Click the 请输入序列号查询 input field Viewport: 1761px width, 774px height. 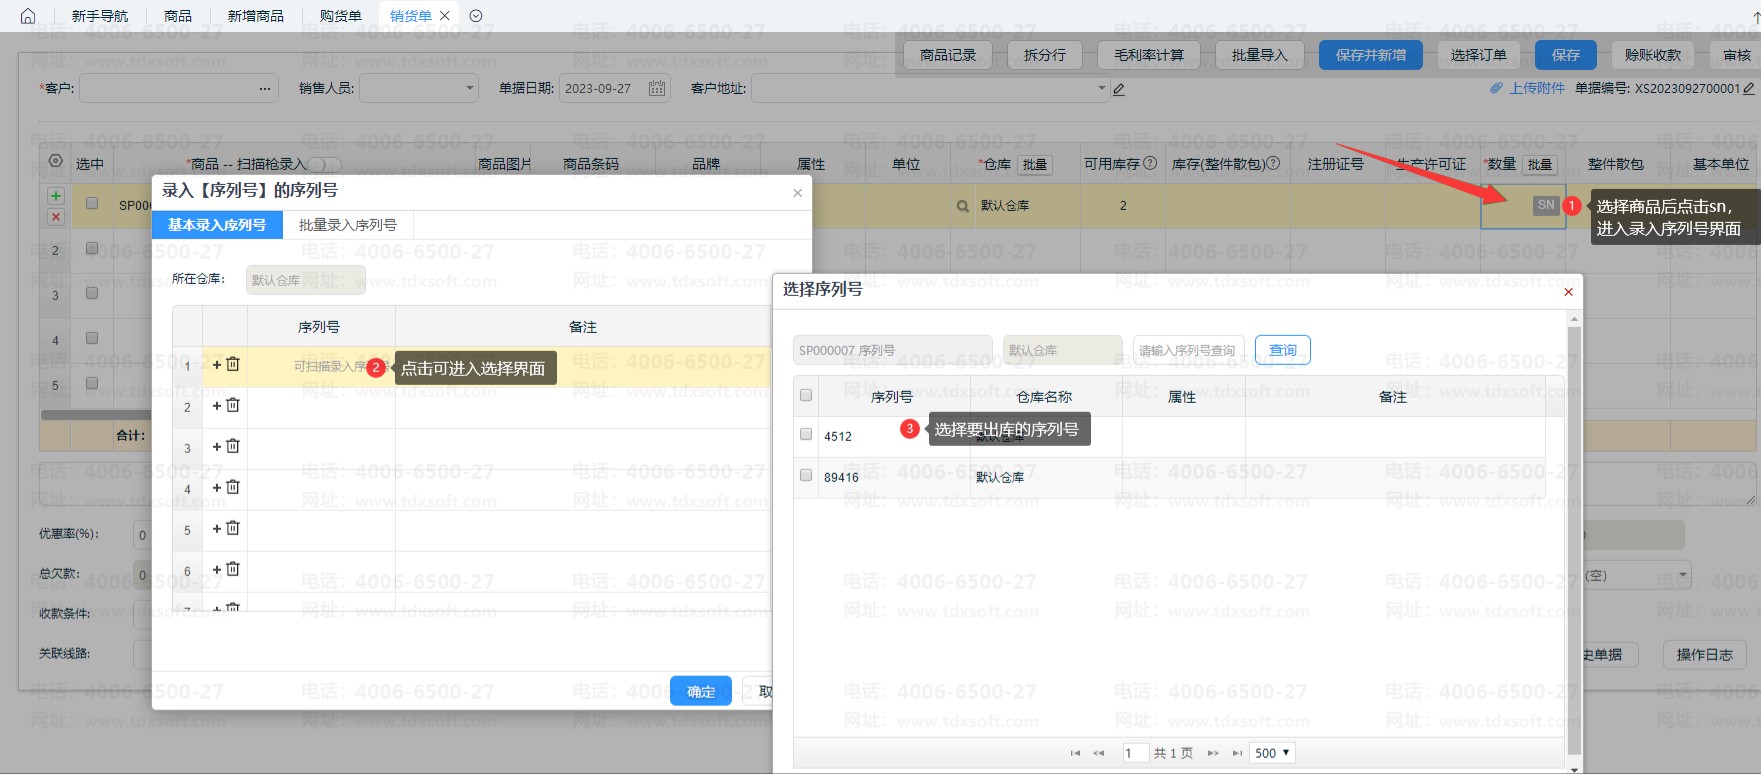(x=1187, y=350)
